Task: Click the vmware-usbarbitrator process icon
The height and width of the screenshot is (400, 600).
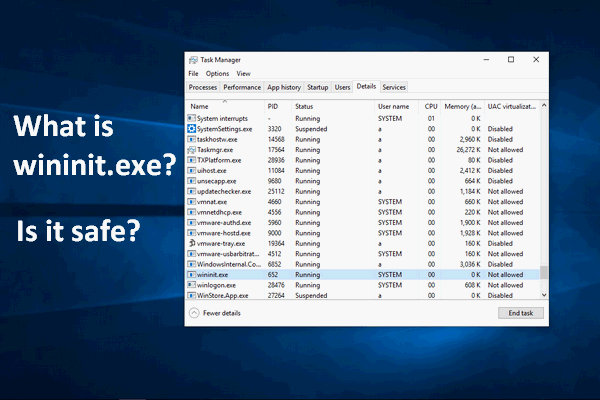Action: click(191, 253)
